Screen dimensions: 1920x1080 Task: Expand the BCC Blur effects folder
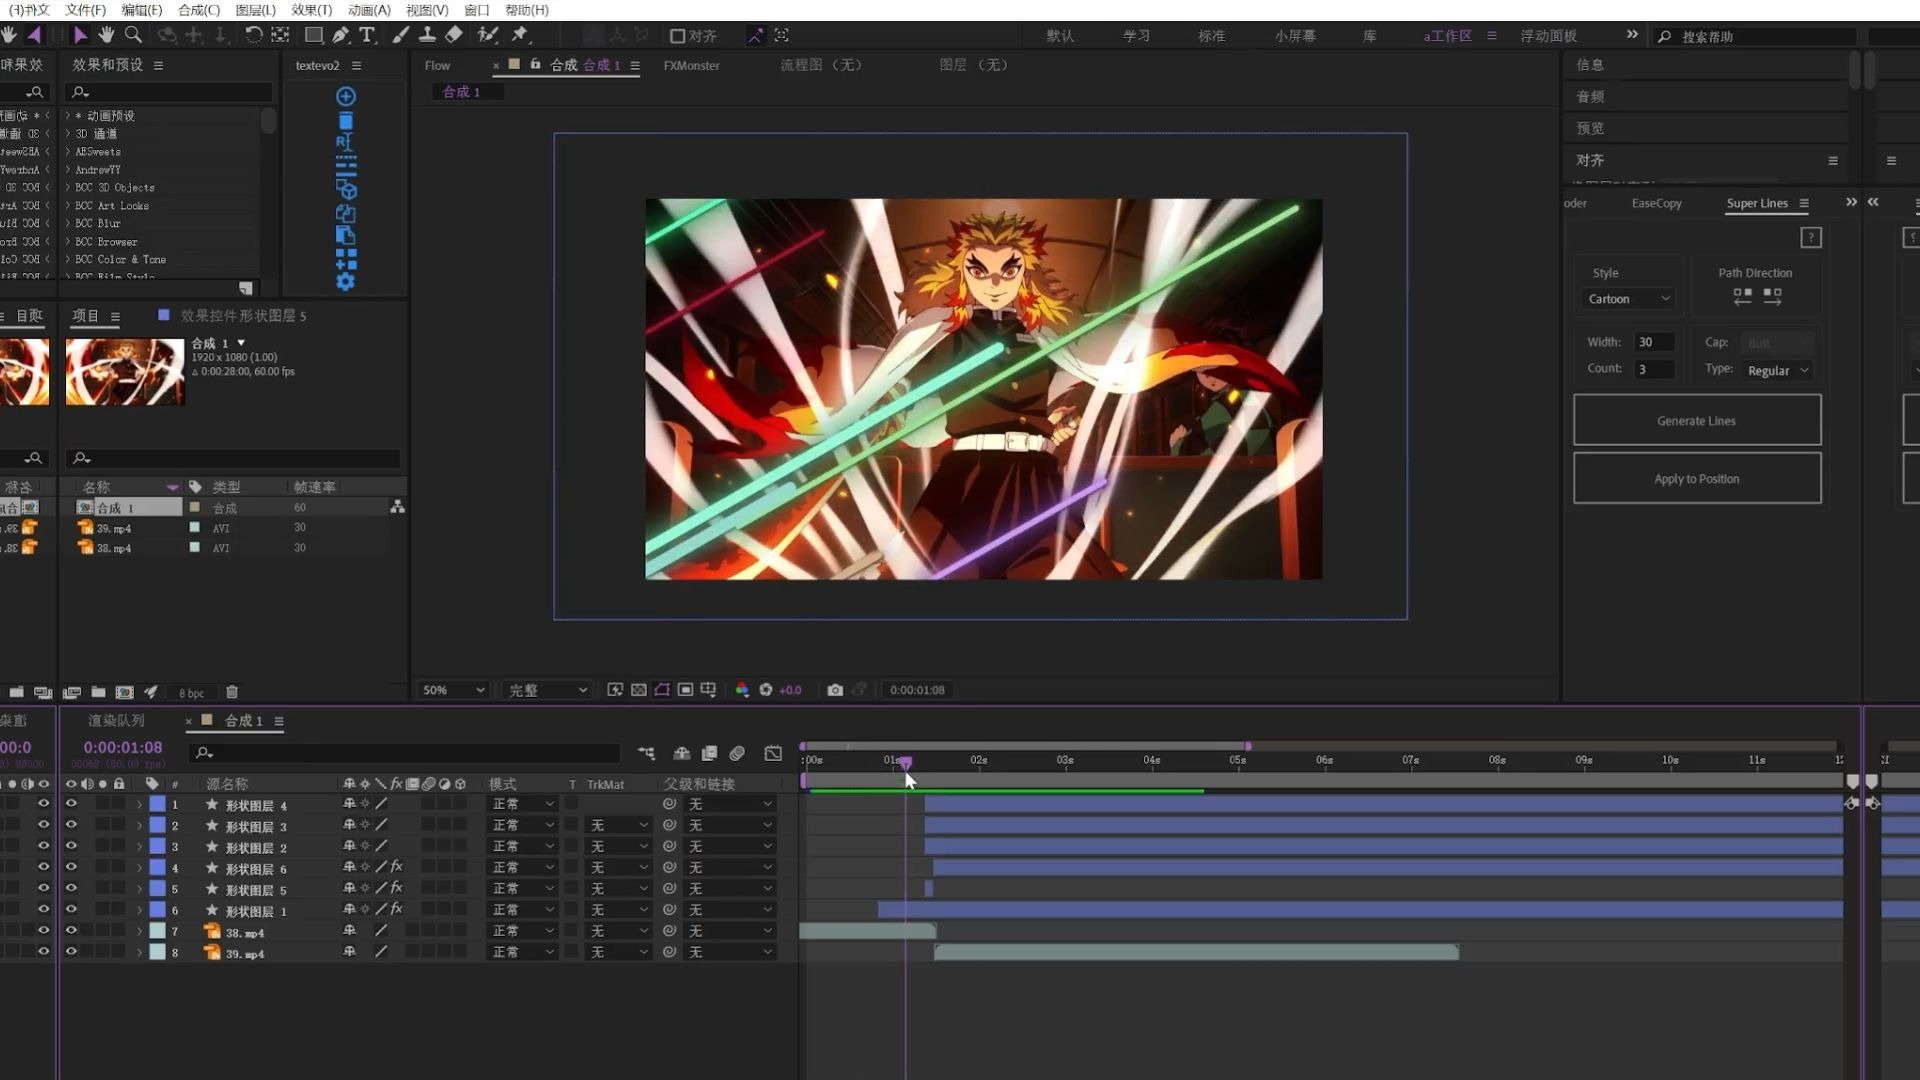[x=68, y=223]
